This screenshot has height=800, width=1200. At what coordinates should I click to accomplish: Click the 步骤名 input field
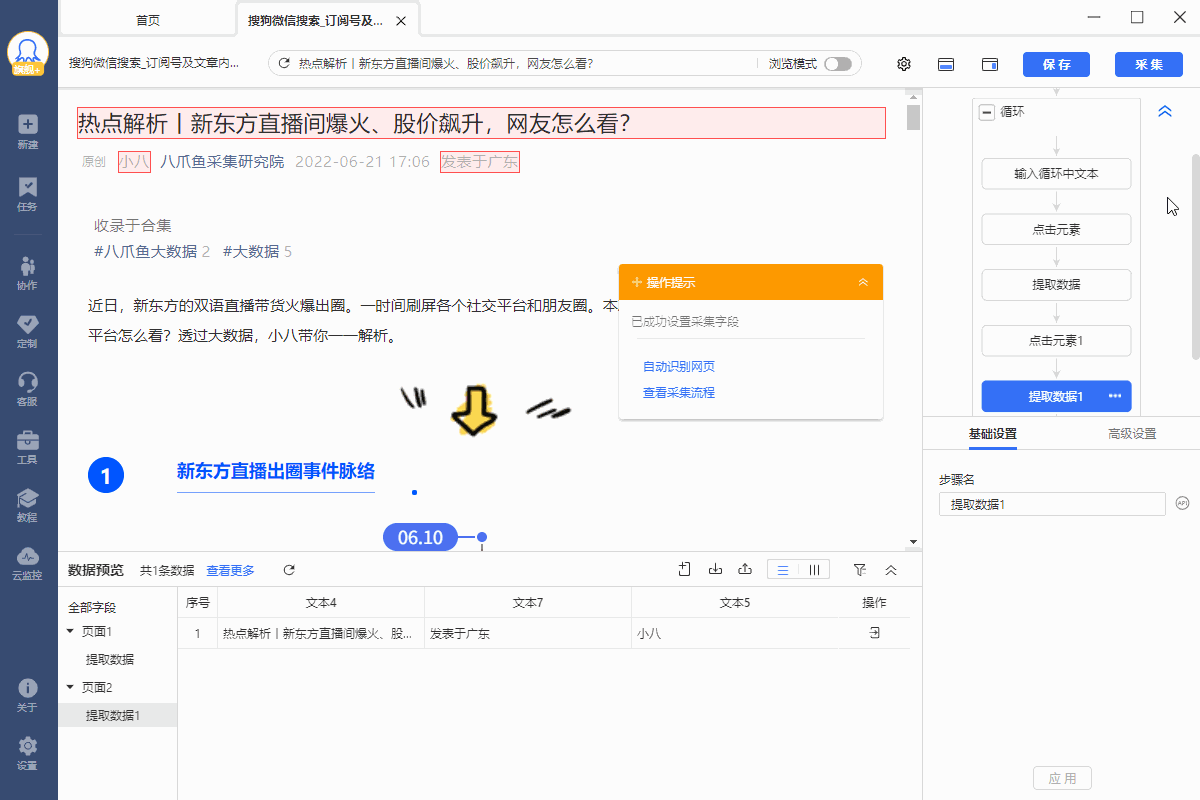[1052, 504]
